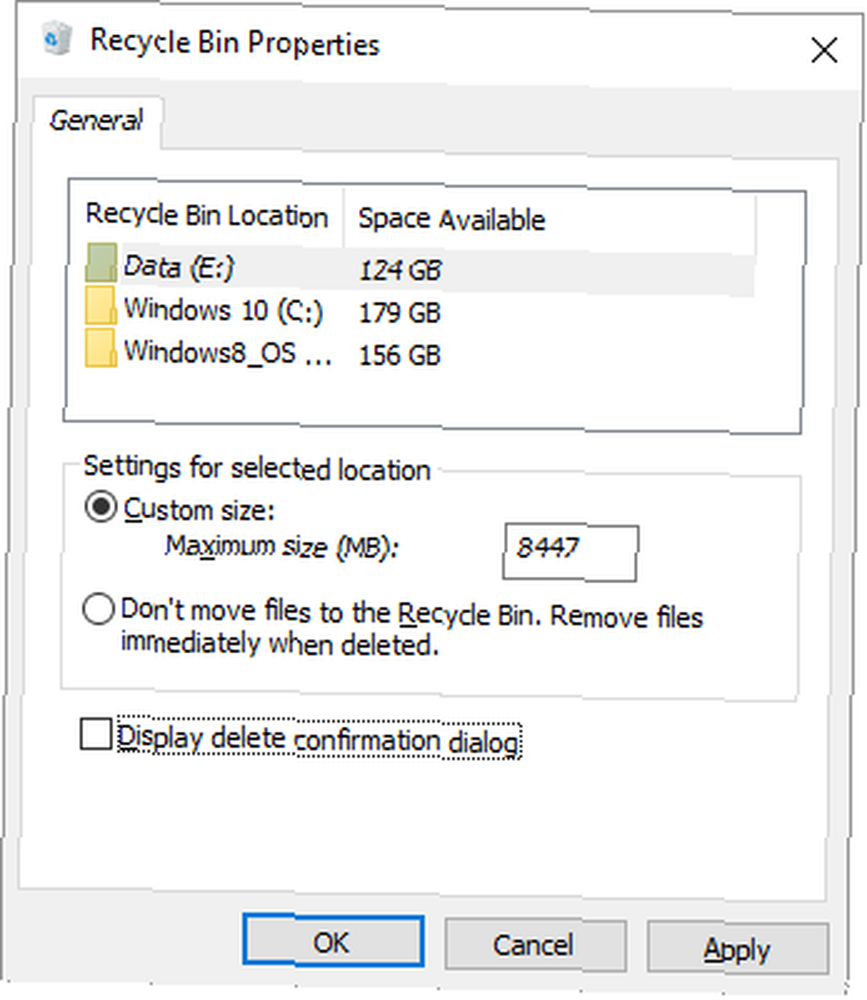The height and width of the screenshot is (1000, 867).
Task: Select the Data (E:) drive folder icon
Action: tap(101, 263)
